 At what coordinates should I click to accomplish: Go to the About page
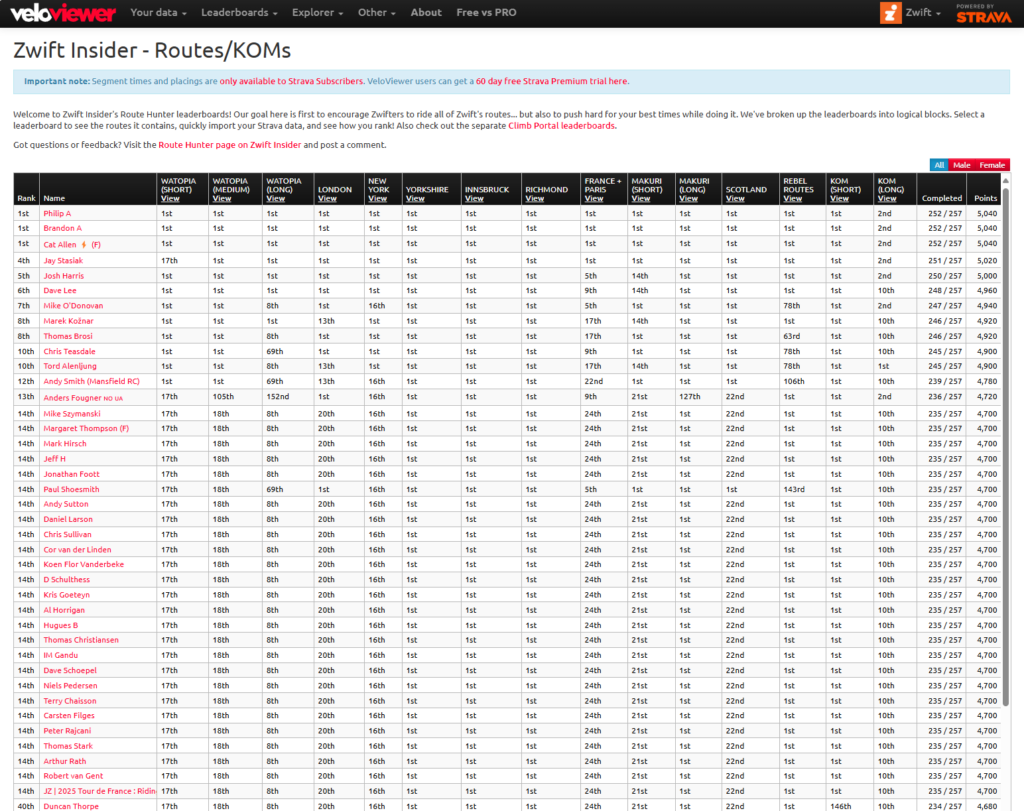[426, 12]
